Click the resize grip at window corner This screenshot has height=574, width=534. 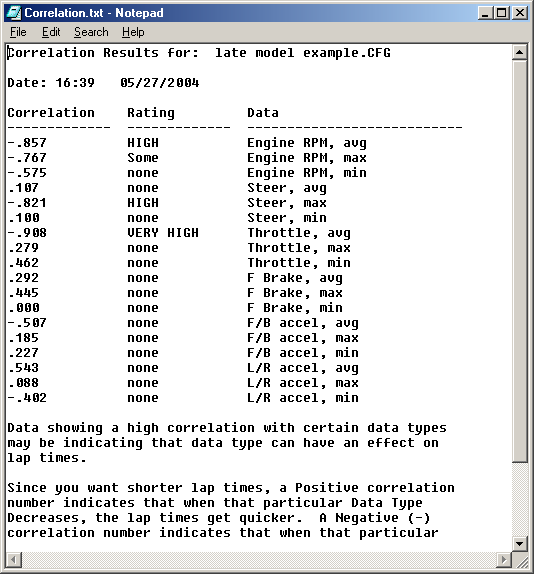(521, 560)
